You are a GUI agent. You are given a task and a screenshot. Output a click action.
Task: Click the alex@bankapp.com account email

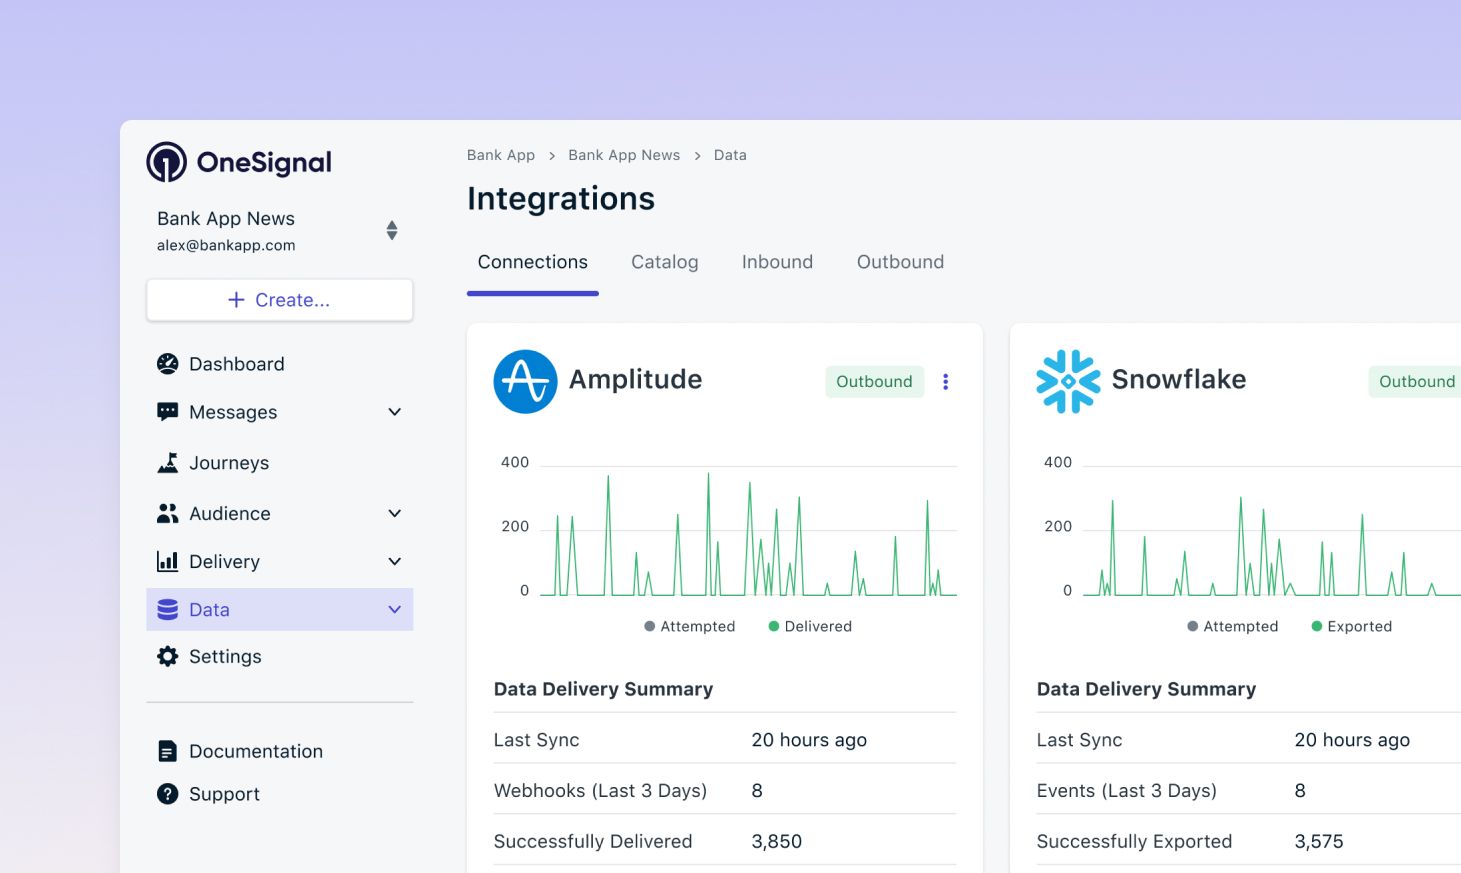click(226, 245)
